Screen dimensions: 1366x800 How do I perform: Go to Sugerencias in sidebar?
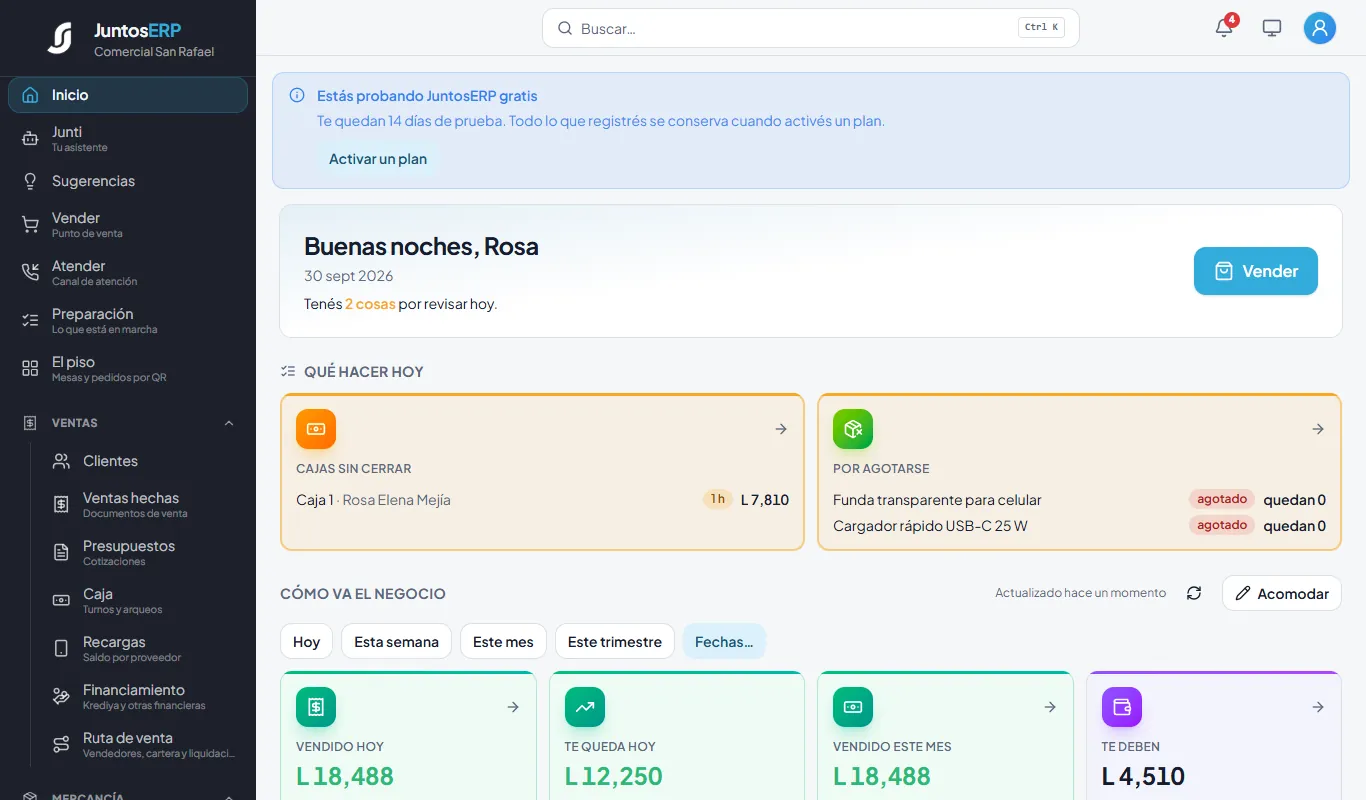128,181
